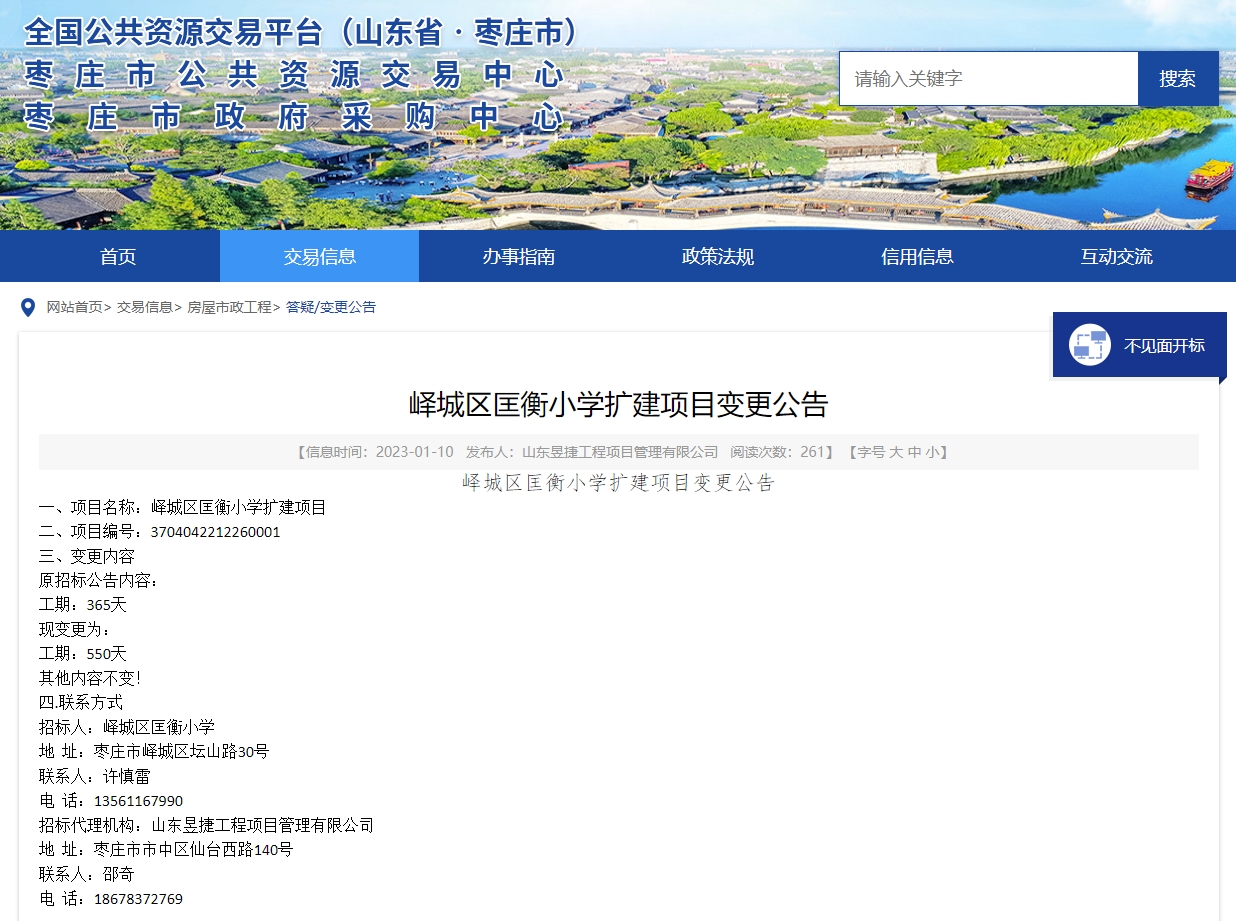
Task: Open 信用信息 navigation item
Action: click(x=917, y=256)
